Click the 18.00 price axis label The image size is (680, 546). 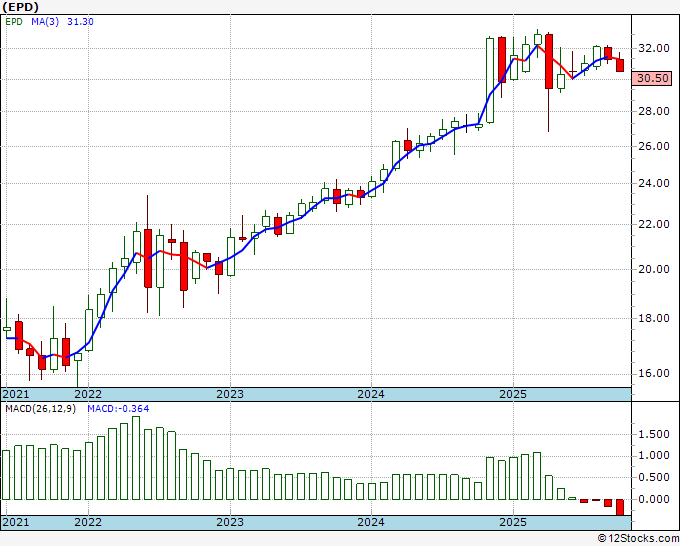[653, 318]
